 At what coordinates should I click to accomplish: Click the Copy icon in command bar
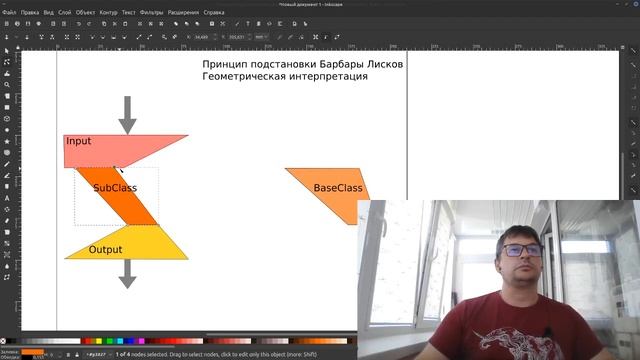click(104, 24)
